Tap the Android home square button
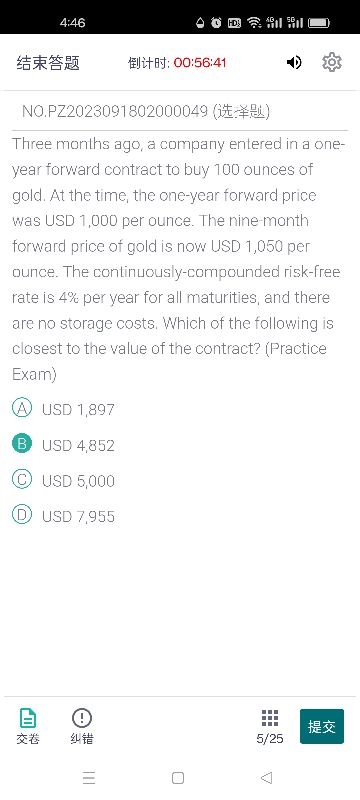This screenshot has width=360, height=800. coord(178,778)
